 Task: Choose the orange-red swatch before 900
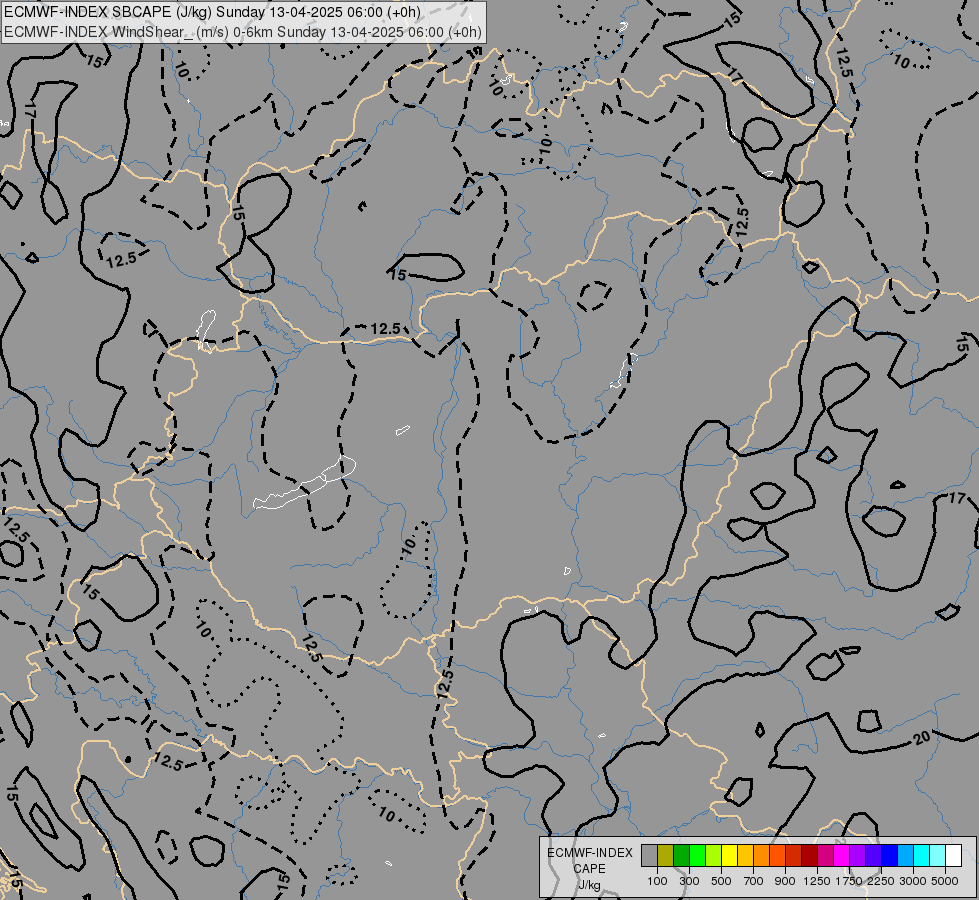[x=778, y=856]
